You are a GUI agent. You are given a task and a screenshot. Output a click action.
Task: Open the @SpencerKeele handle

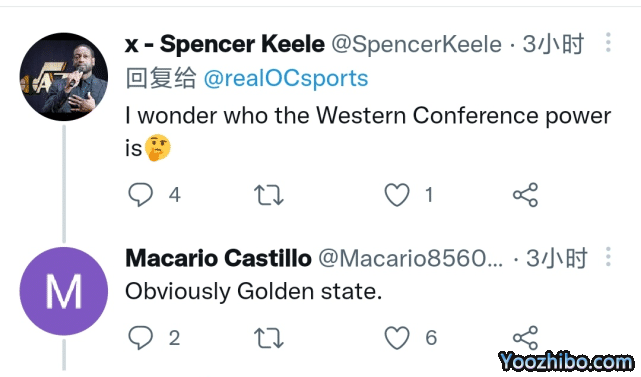(x=416, y=44)
